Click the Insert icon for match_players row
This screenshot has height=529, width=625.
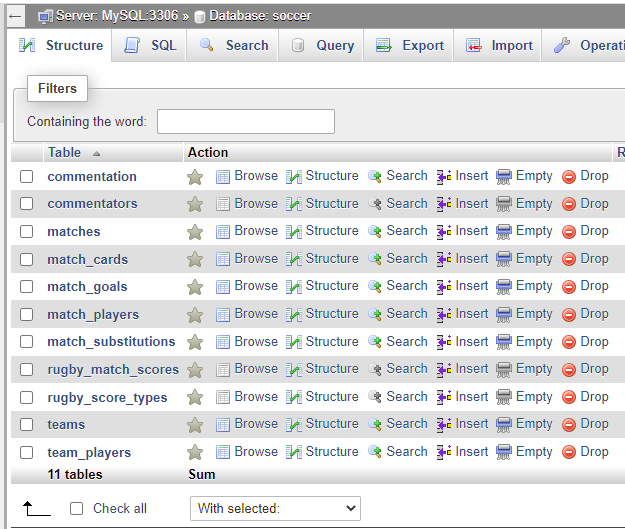pos(444,314)
